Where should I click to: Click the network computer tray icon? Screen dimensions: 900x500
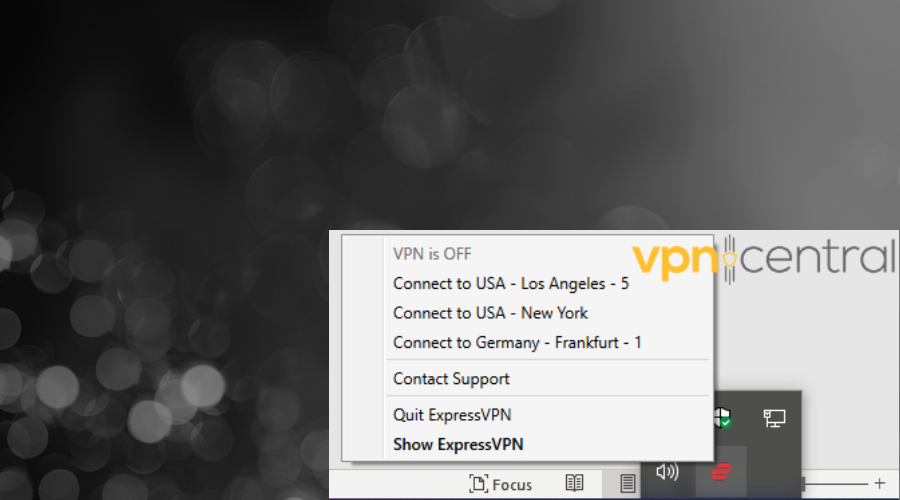click(774, 418)
